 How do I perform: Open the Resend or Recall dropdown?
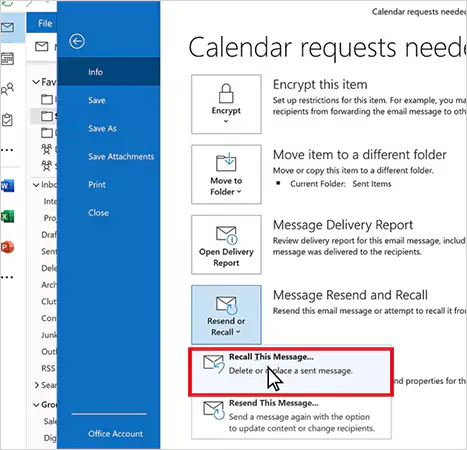tap(226, 314)
